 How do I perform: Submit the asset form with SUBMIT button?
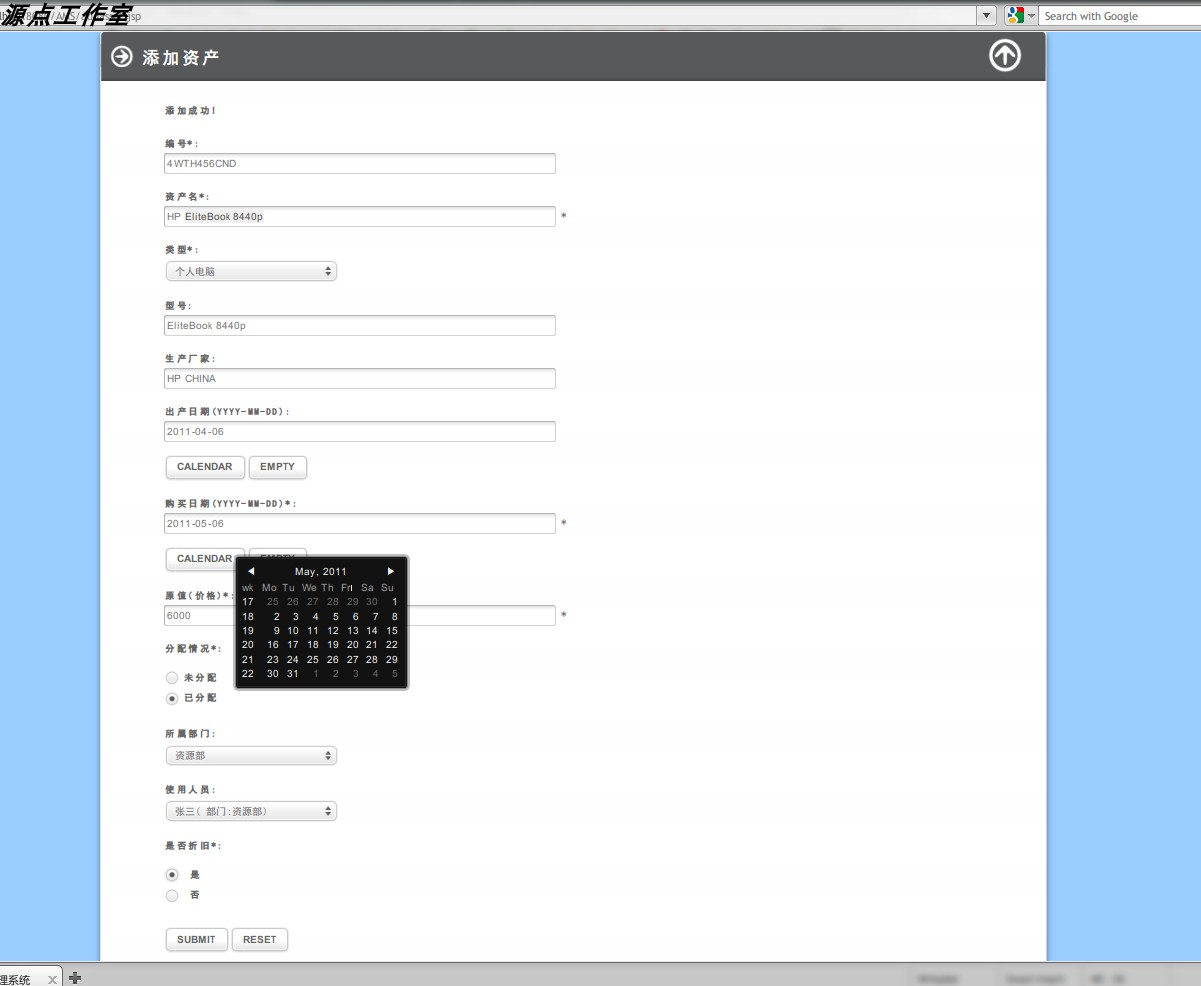tap(196, 939)
